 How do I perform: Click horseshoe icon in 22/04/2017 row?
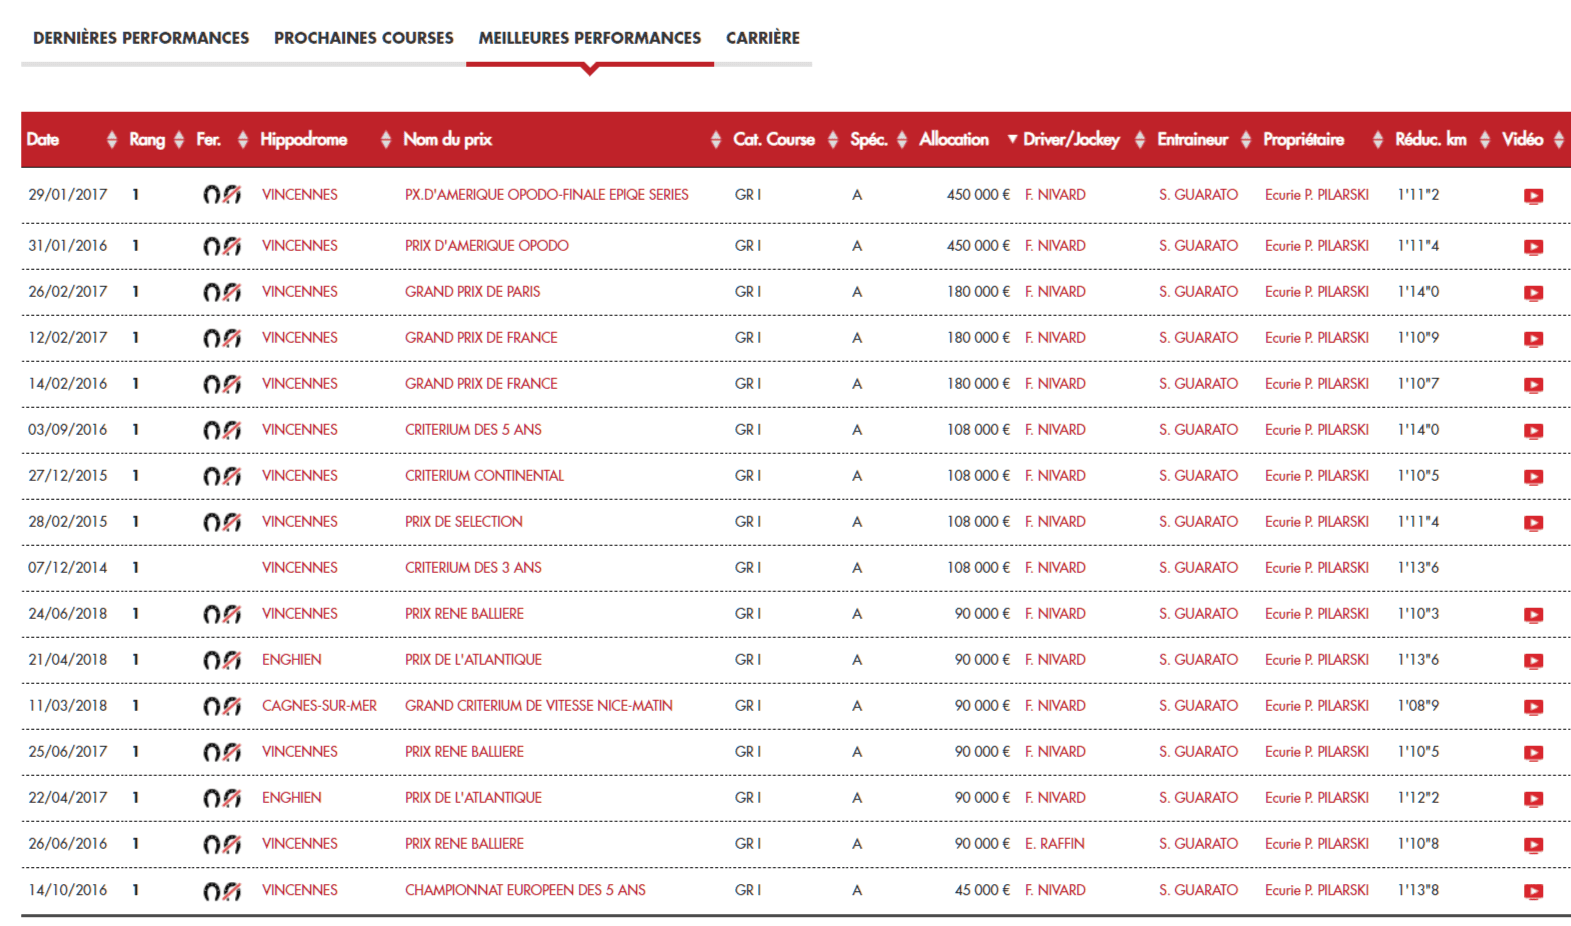tap(222, 798)
